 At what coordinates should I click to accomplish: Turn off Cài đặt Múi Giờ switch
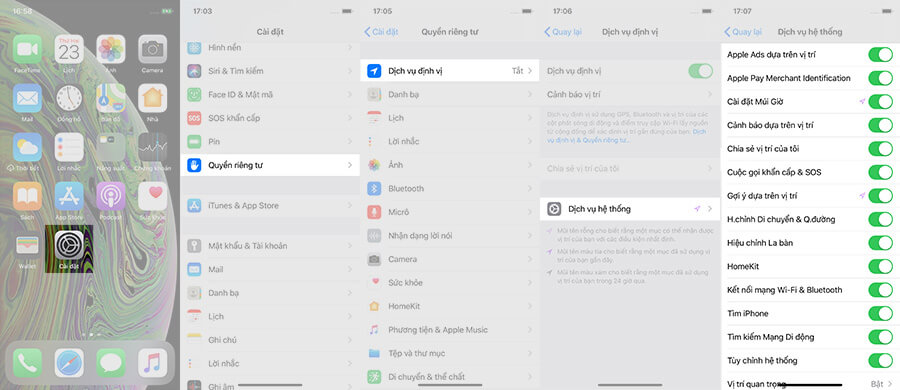pos(880,102)
